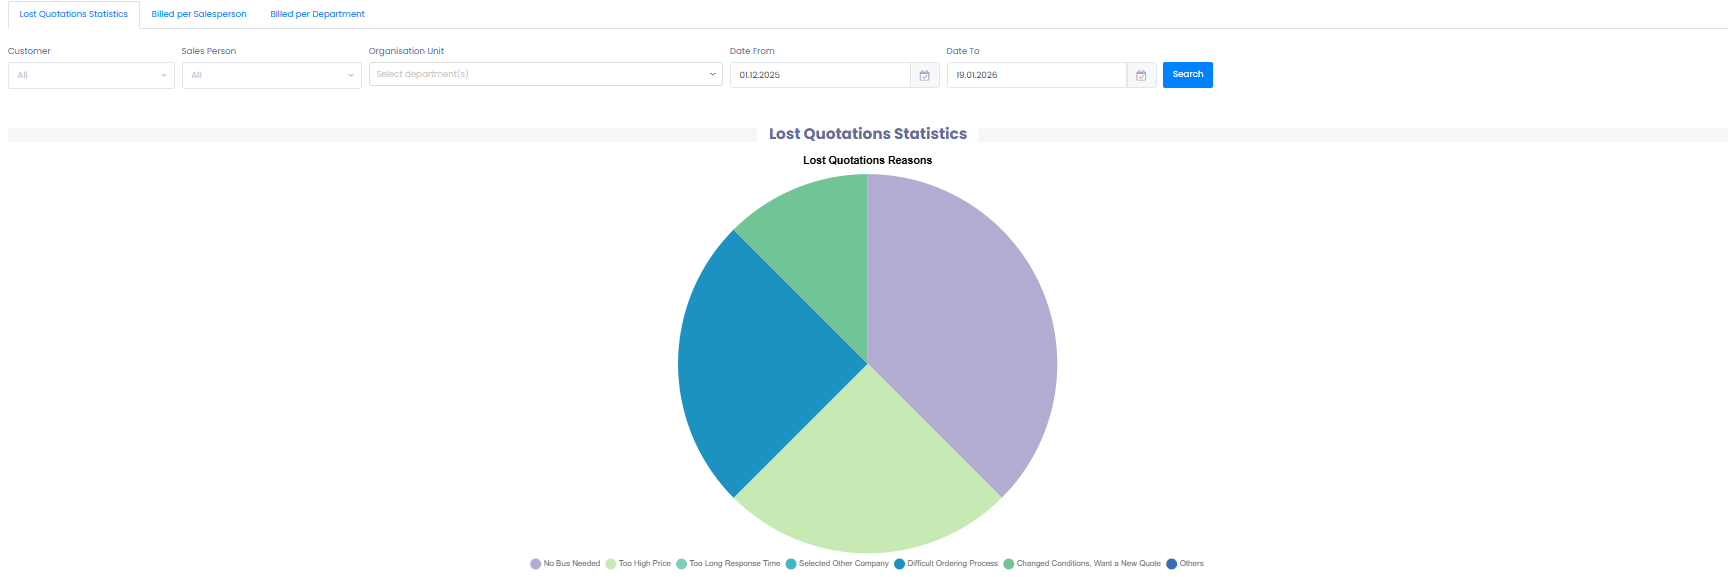The height and width of the screenshot is (577, 1735).
Task: Open the Date From calendar picker icon
Action: pos(925,75)
